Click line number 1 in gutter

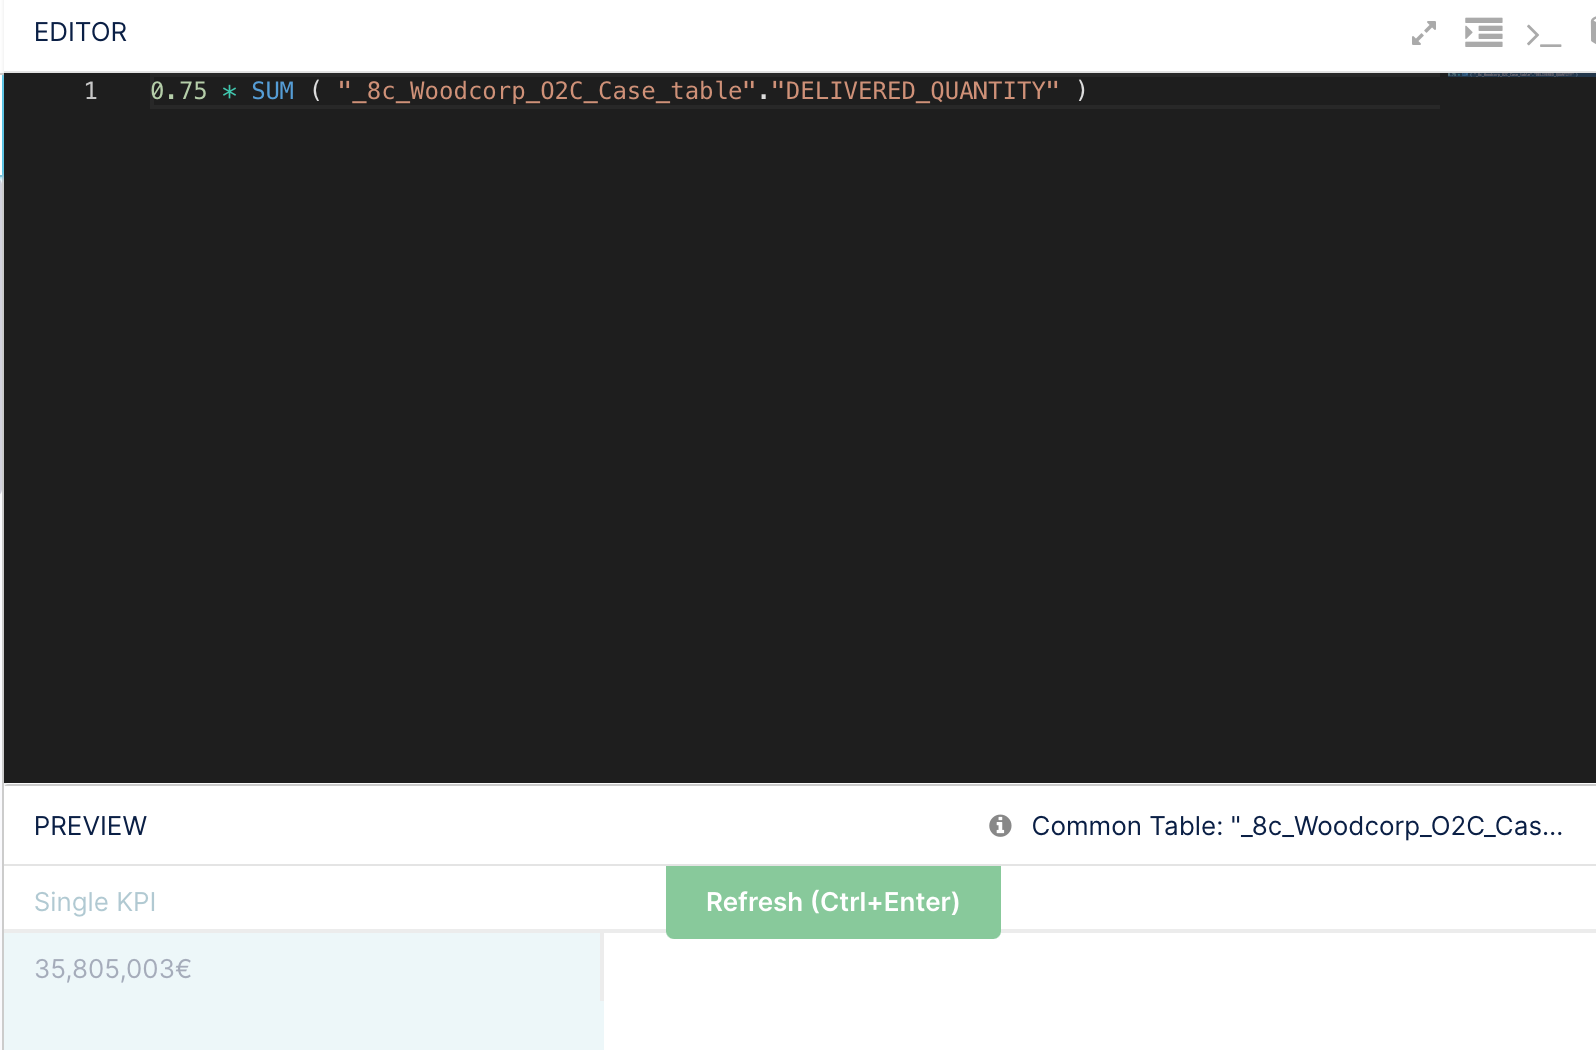(91, 91)
